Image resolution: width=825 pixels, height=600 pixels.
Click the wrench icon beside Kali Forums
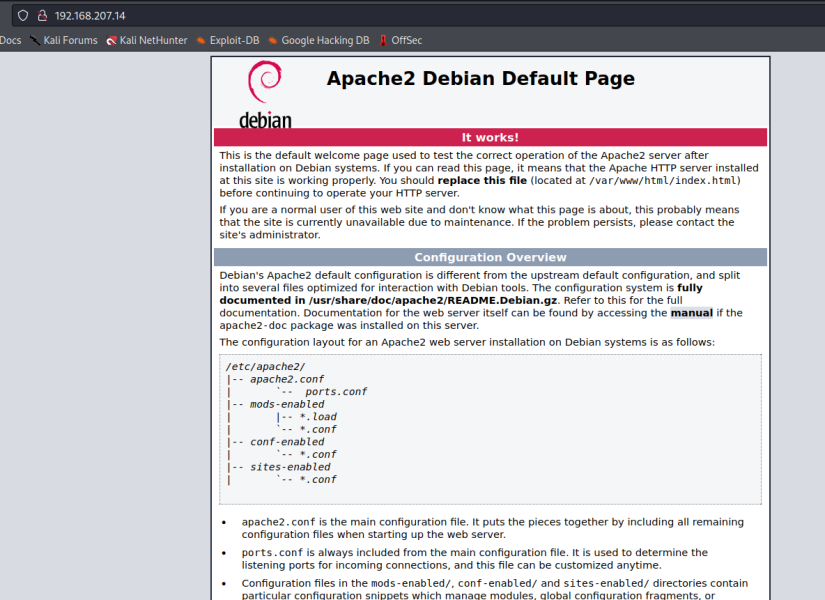coord(33,40)
